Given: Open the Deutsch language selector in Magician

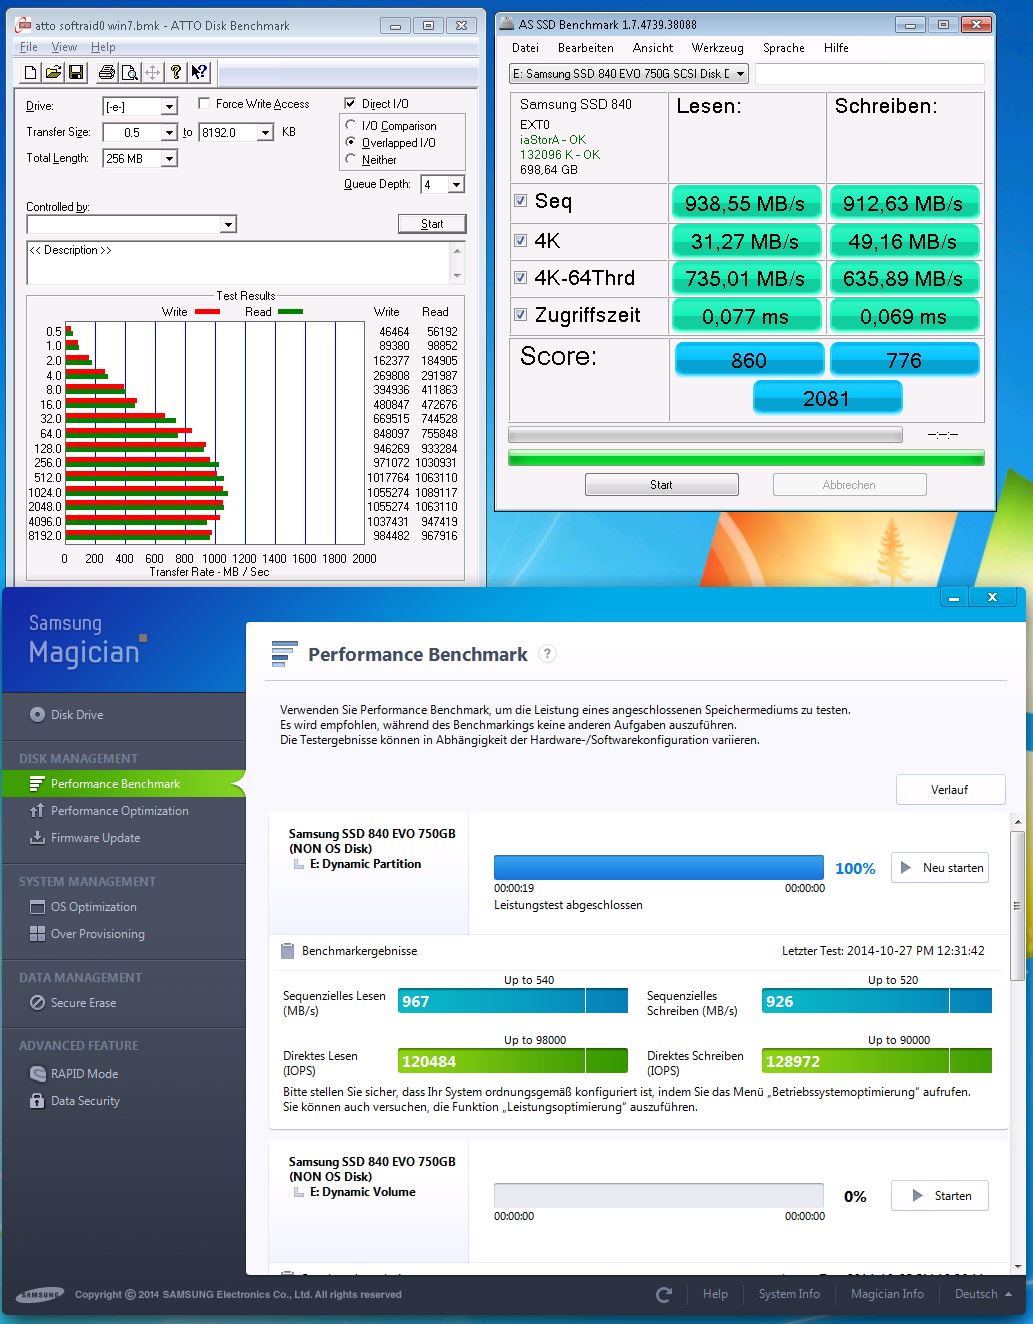Looking at the screenshot, I should coord(983,1294).
